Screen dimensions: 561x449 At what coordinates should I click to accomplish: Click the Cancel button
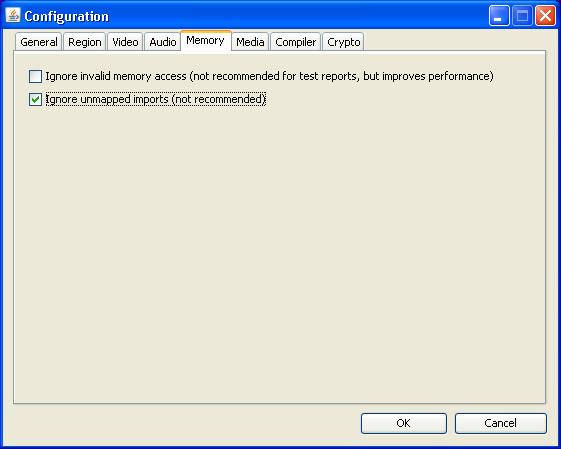point(501,423)
